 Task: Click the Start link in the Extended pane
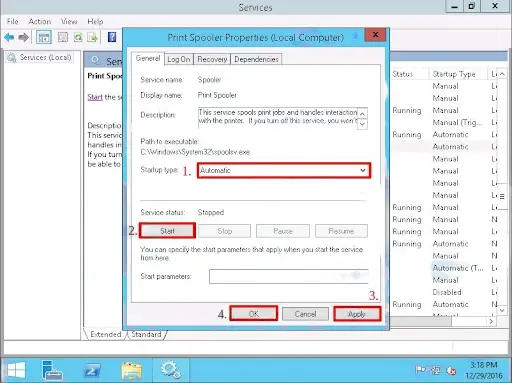click(95, 97)
